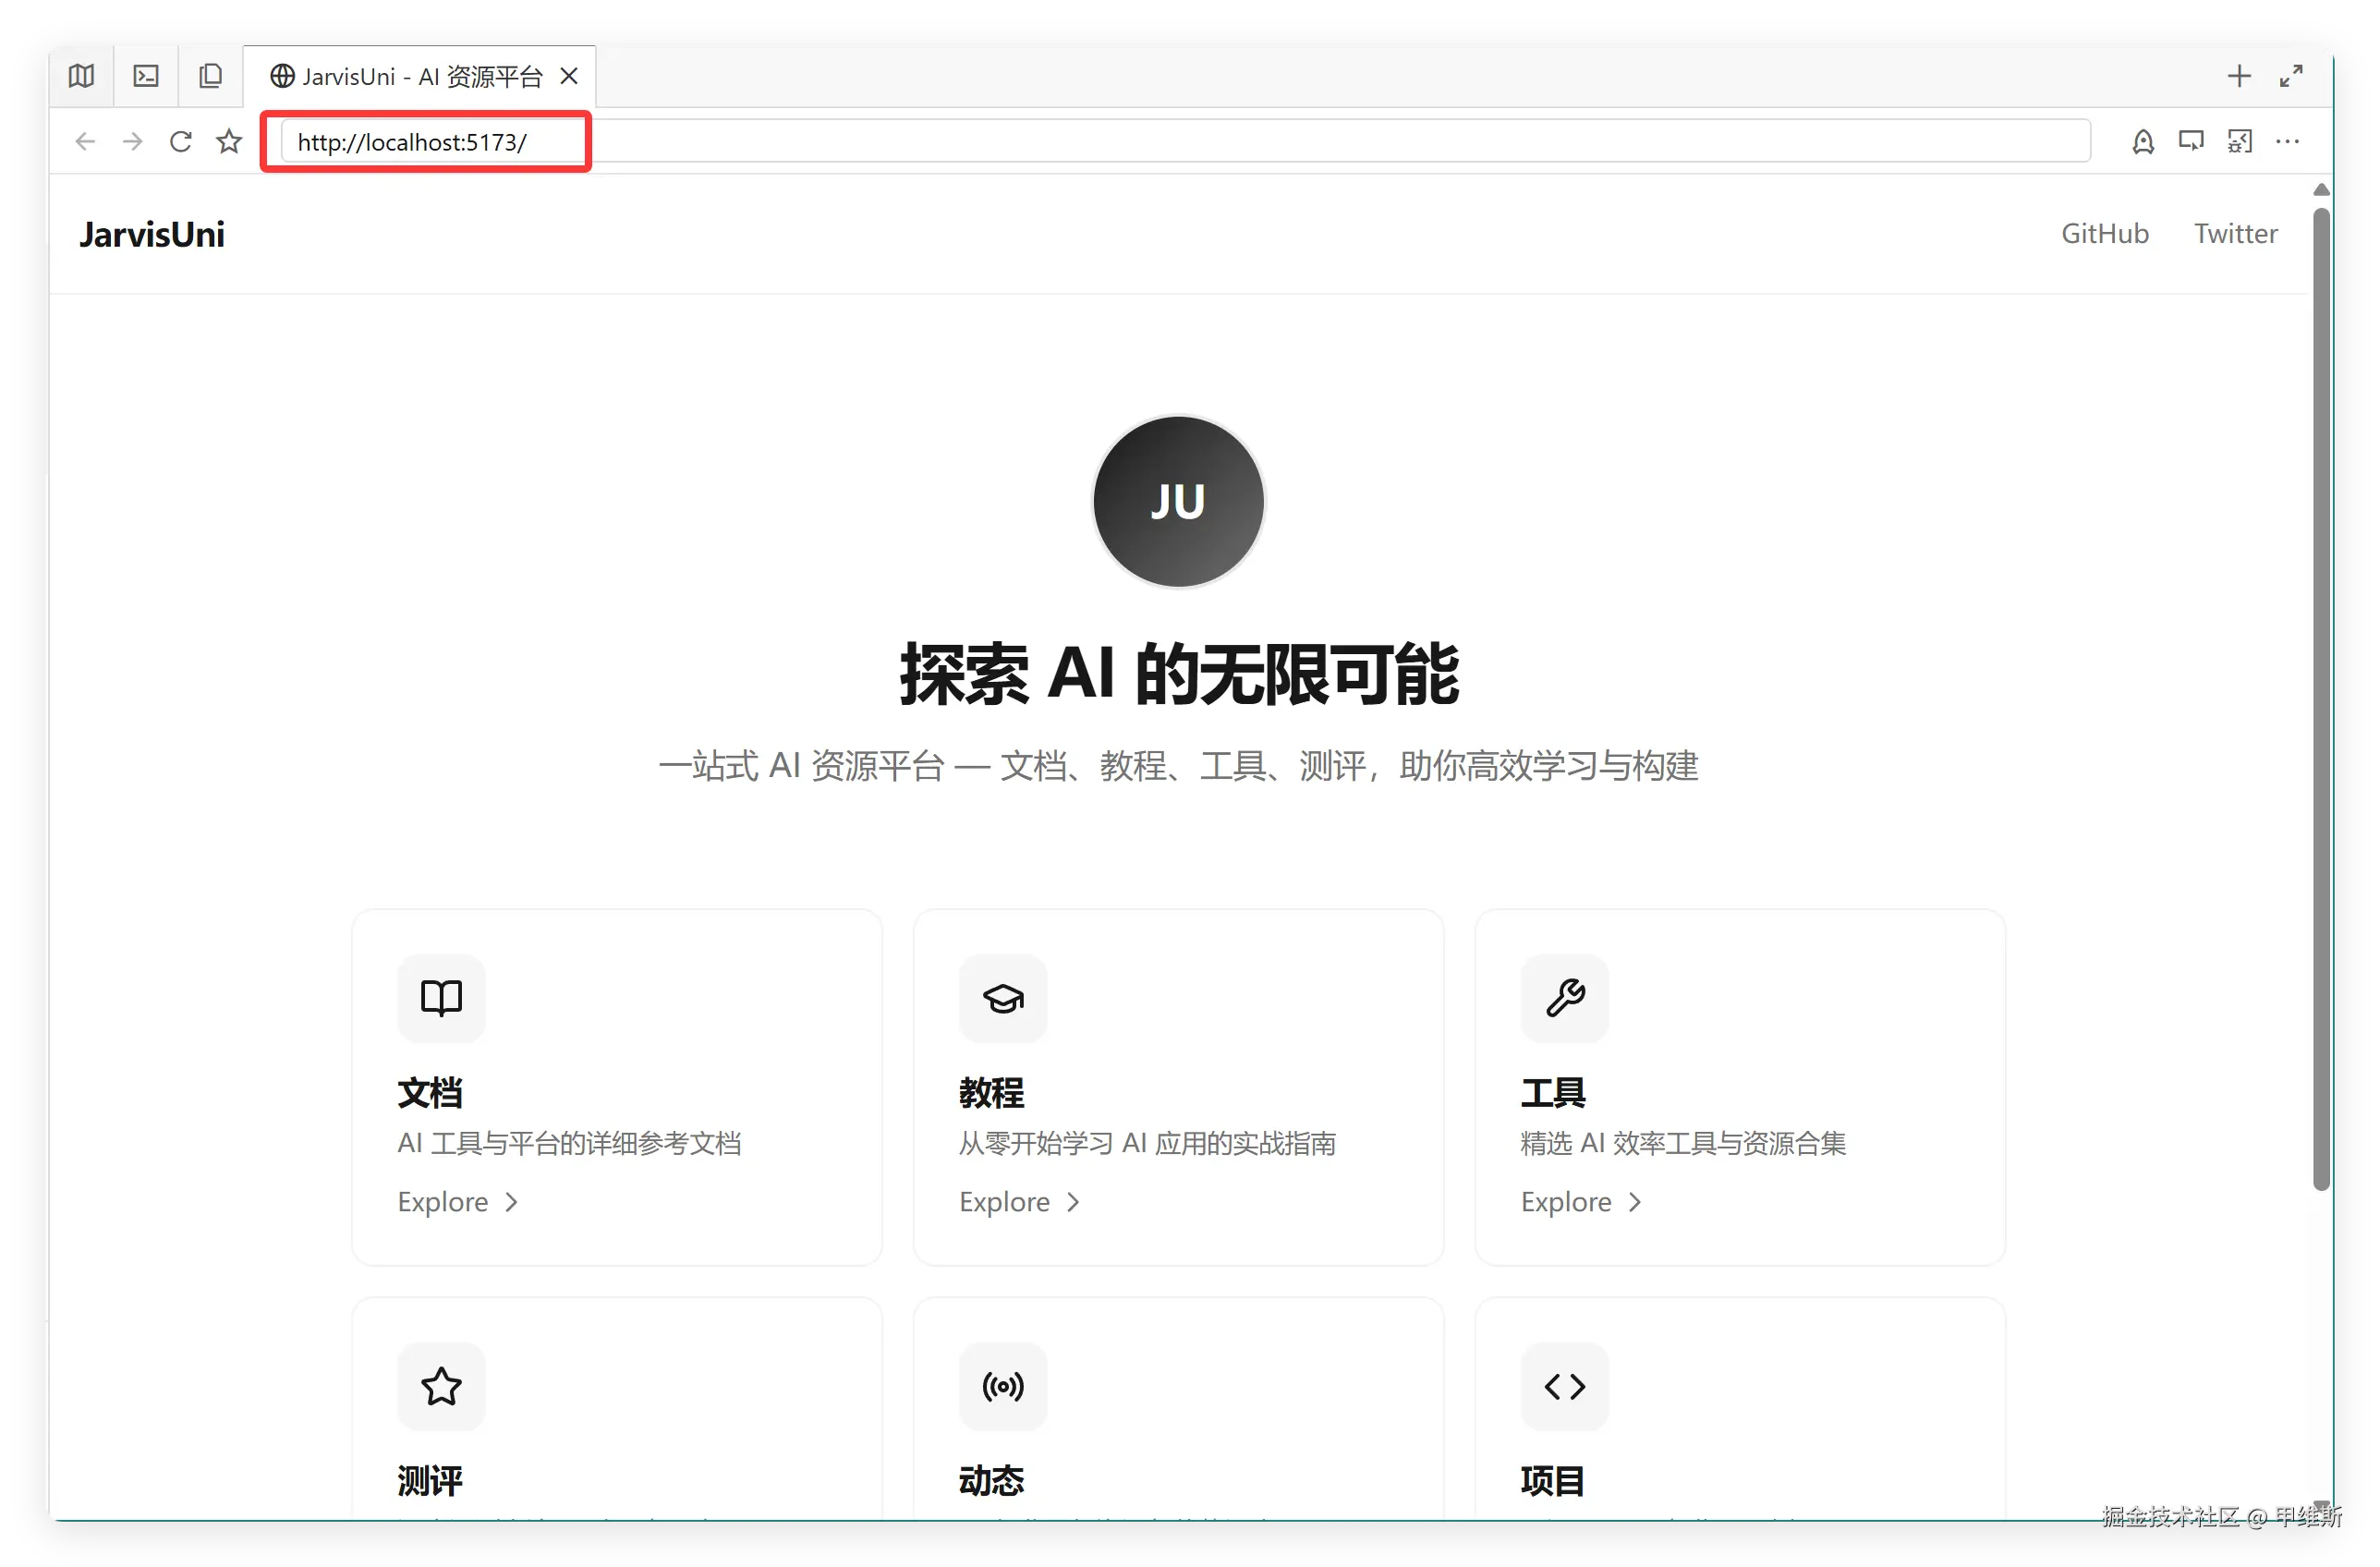2380x1567 pixels.
Task: Click the JarvisUni site logo text
Action: (x=152, y=234)
